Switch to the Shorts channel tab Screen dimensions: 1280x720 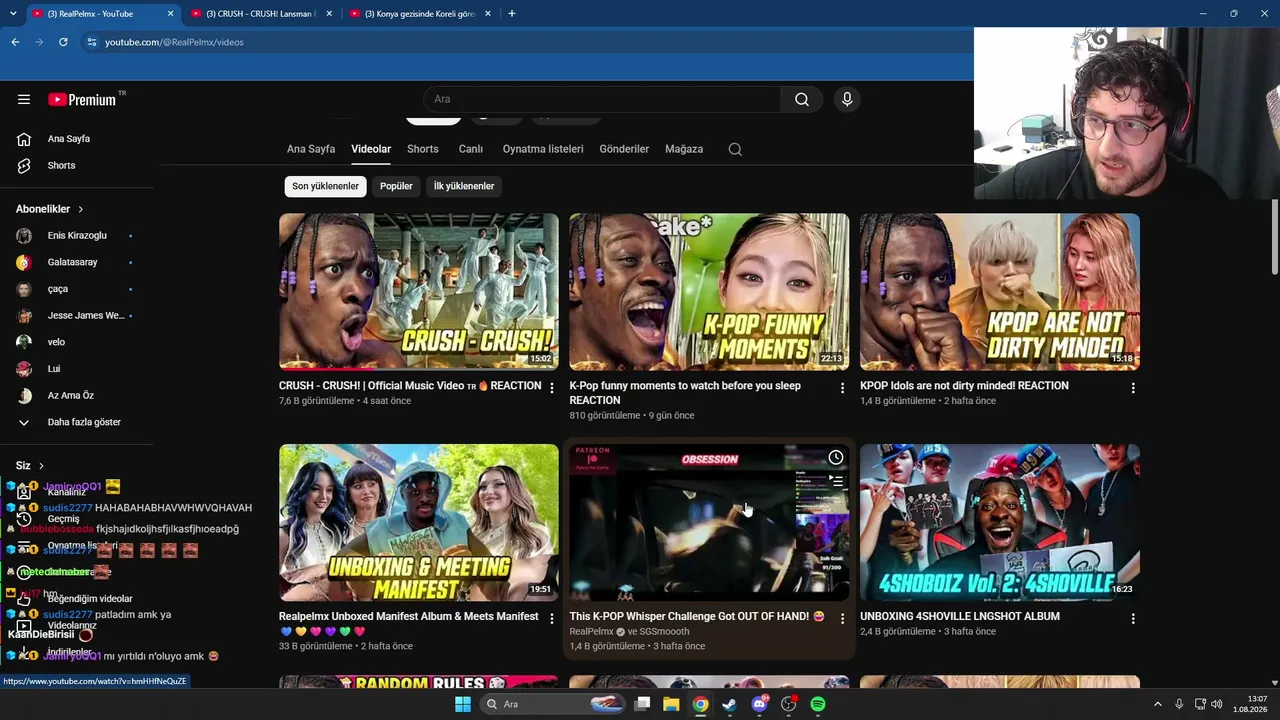coord(423,149)
